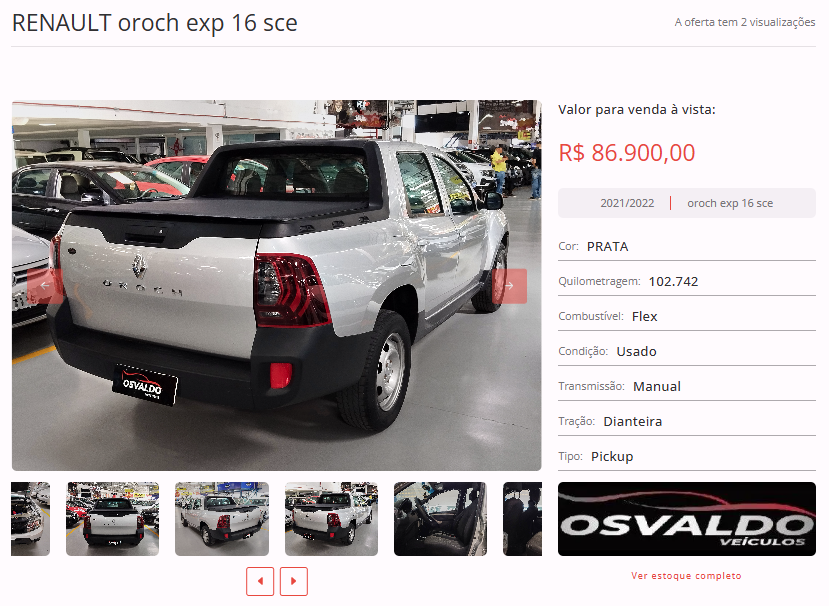The image size is (829, 606).
Task: Click the R$ 86.900,00 price
Action: click(x=627, y=153)
